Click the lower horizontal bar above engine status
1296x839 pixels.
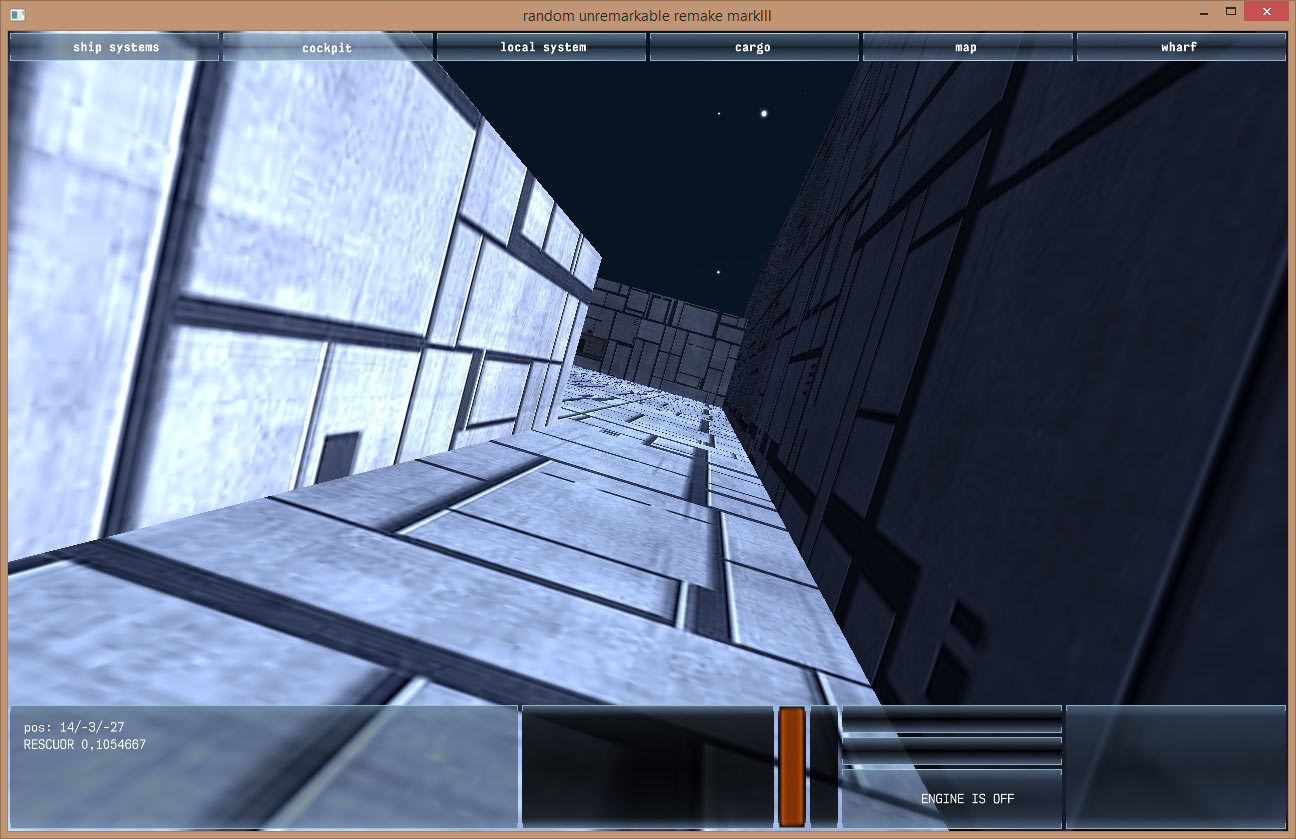952,751
